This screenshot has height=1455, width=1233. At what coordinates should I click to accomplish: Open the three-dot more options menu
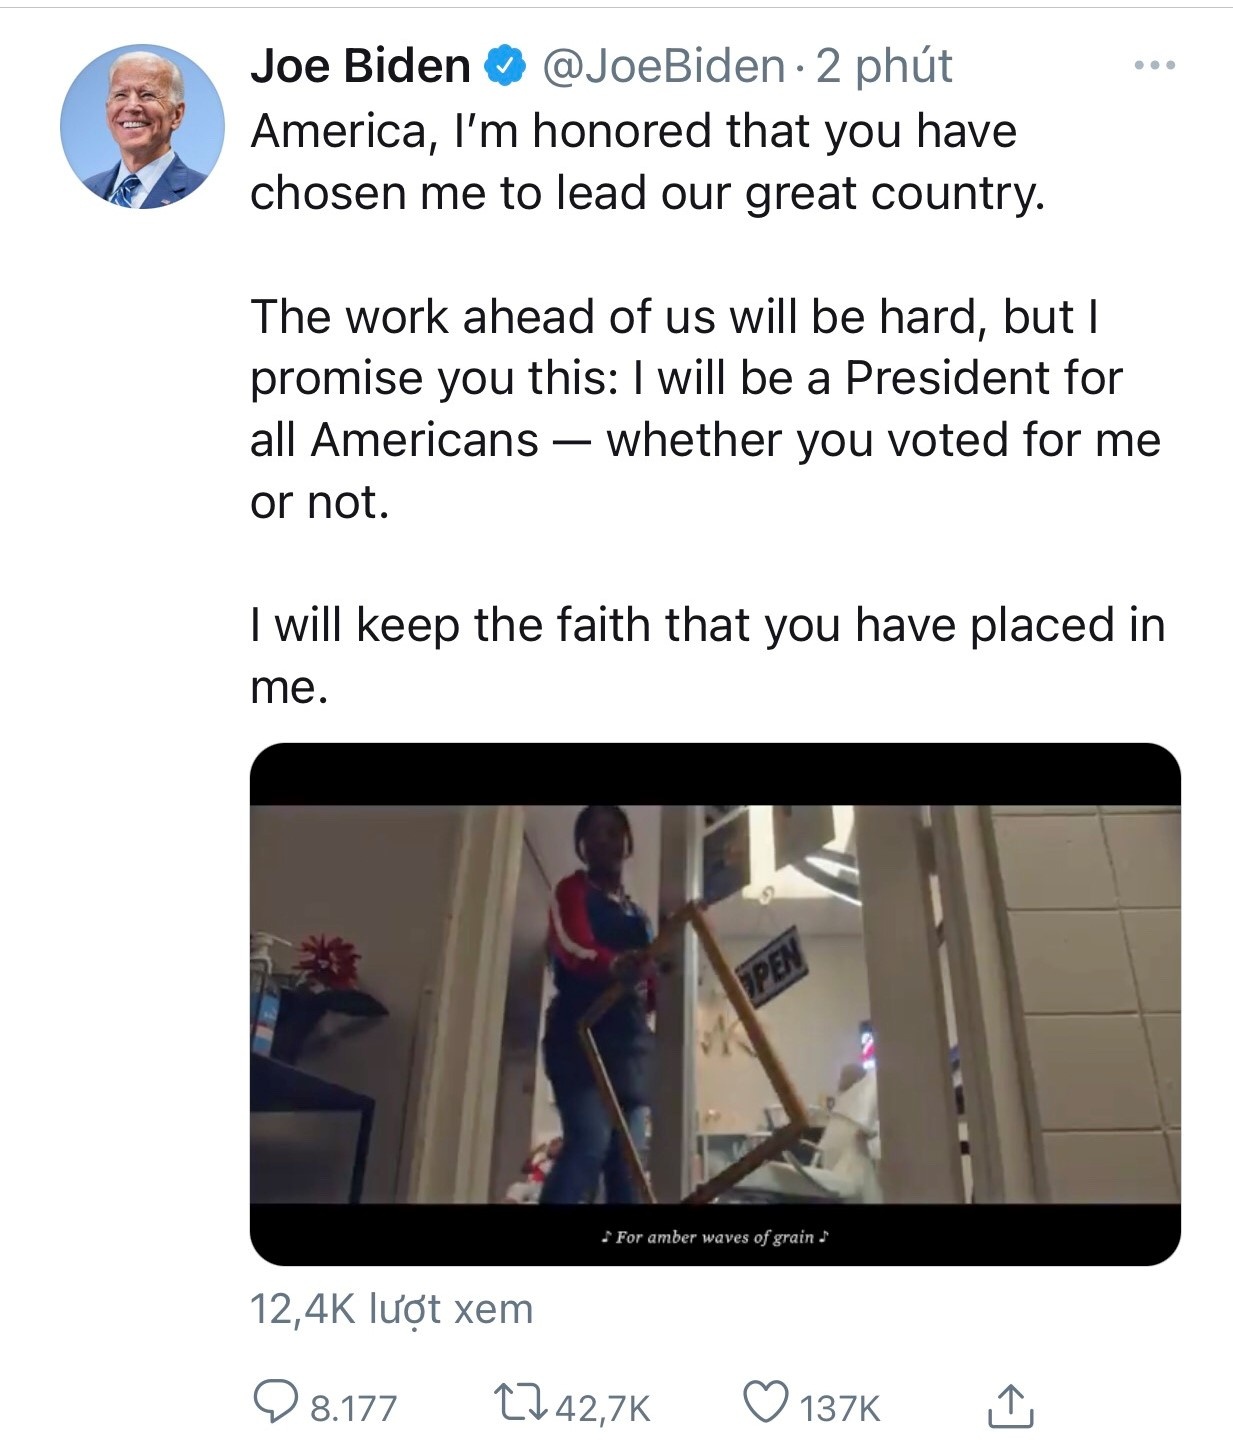coord(1155,66)
